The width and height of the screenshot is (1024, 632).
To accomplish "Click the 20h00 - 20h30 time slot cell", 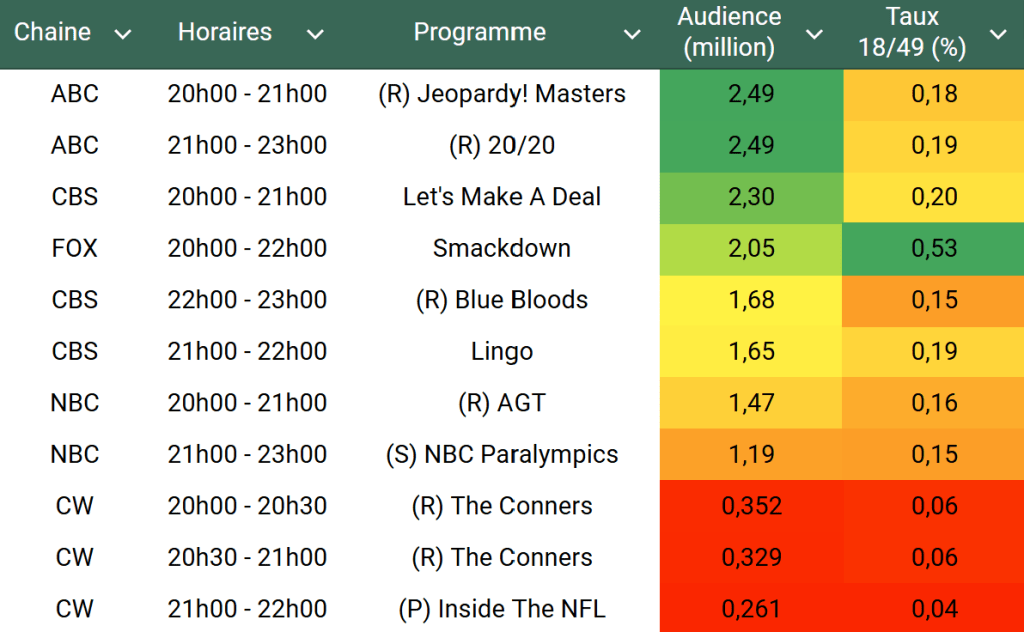I will tap(247, 506).
